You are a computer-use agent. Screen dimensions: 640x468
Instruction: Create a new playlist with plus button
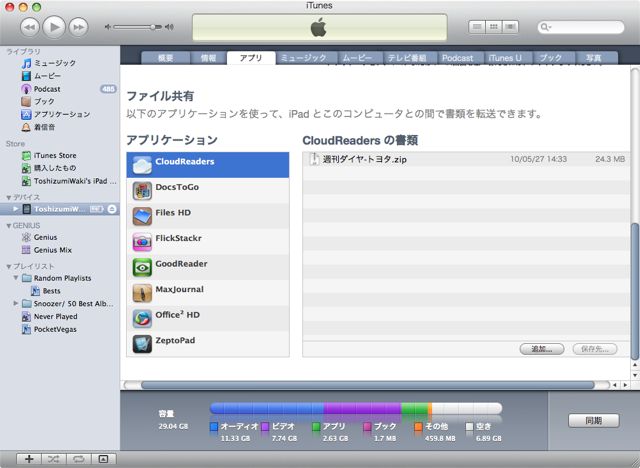[x=29, y=459]
